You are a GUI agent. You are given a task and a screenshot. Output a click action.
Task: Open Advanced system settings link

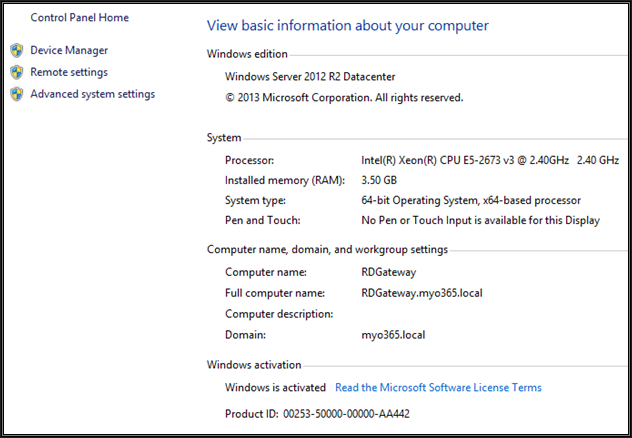click(93, 94)
